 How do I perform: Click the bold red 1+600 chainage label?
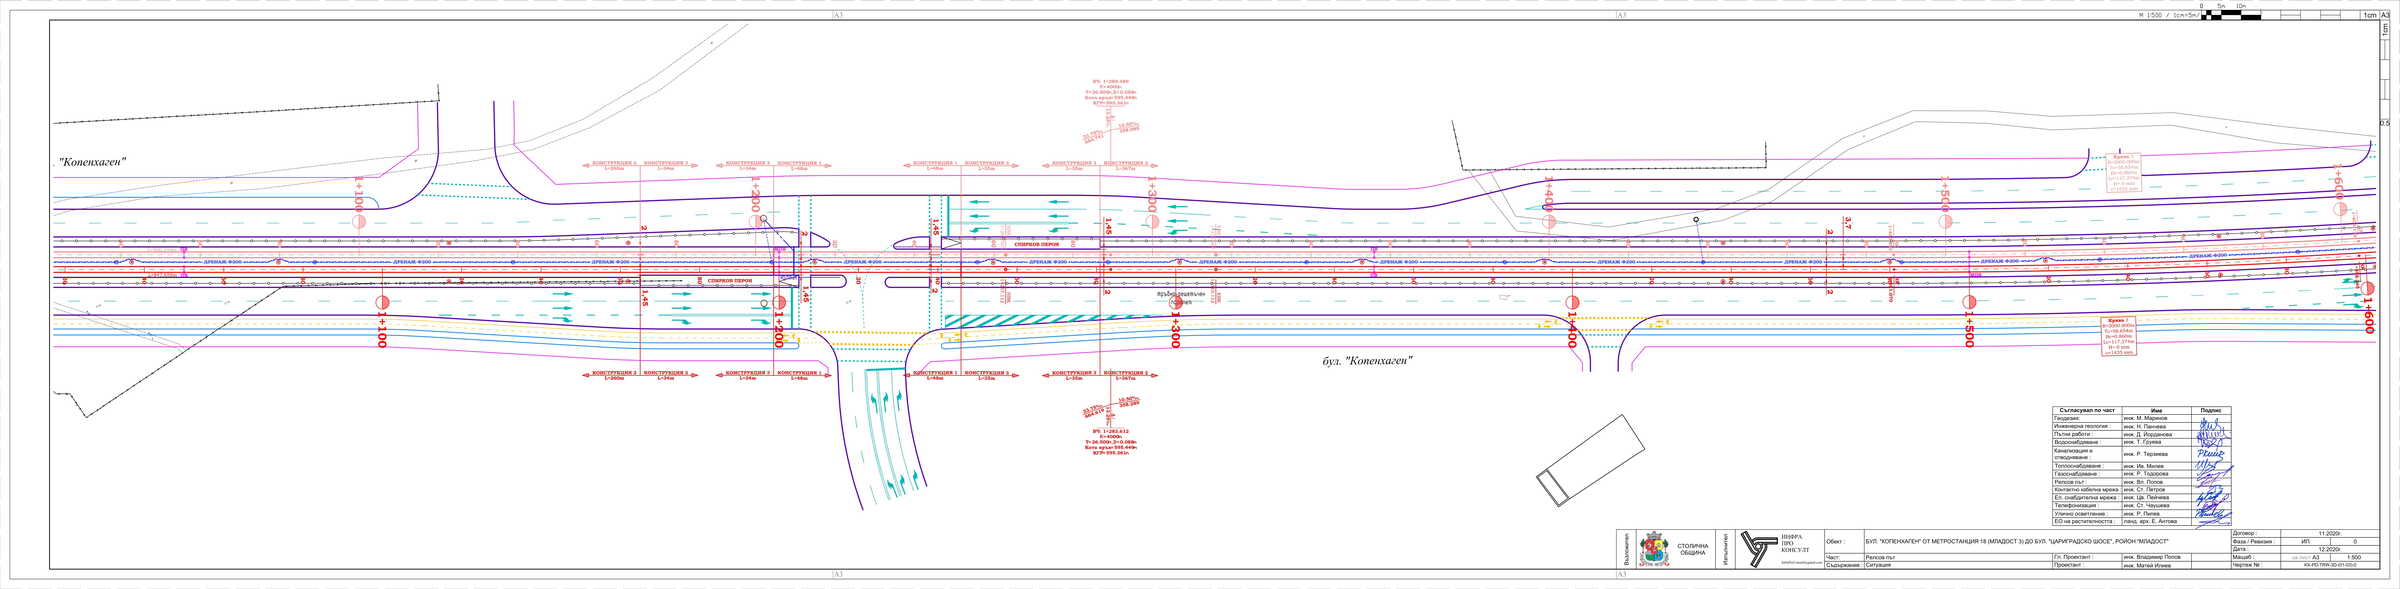click(x=2368, y=315)
